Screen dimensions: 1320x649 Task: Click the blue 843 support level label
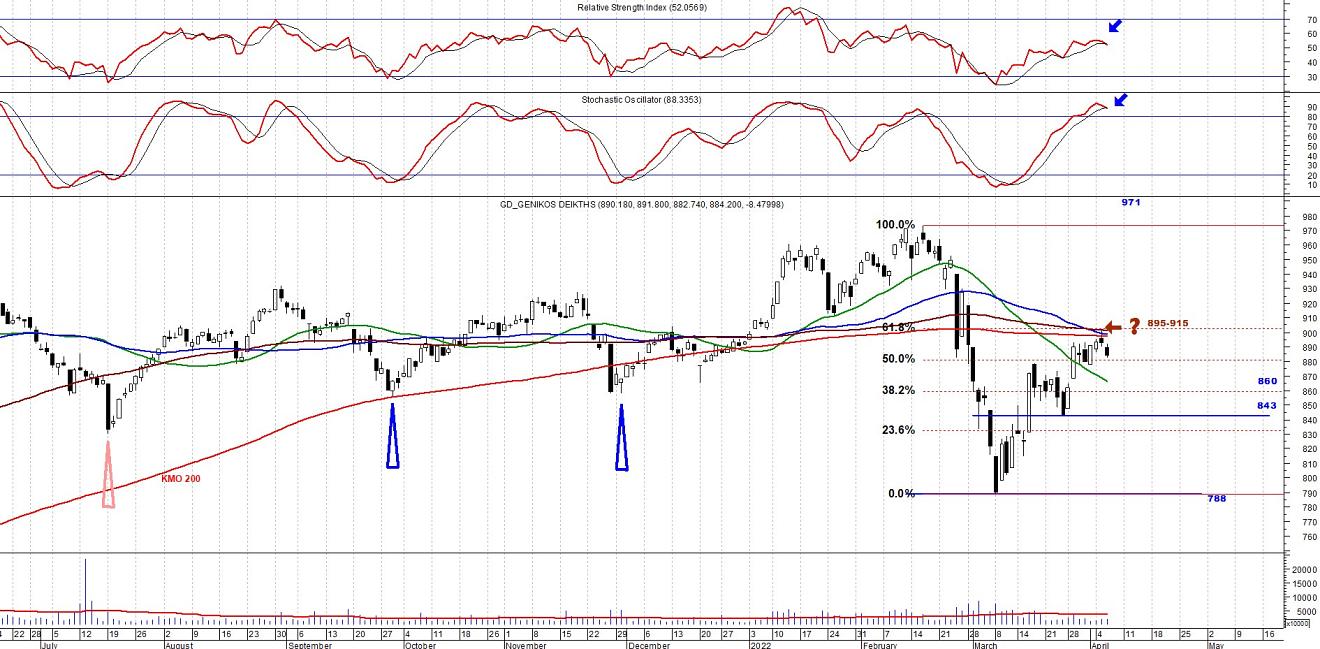click(1268, 405)
